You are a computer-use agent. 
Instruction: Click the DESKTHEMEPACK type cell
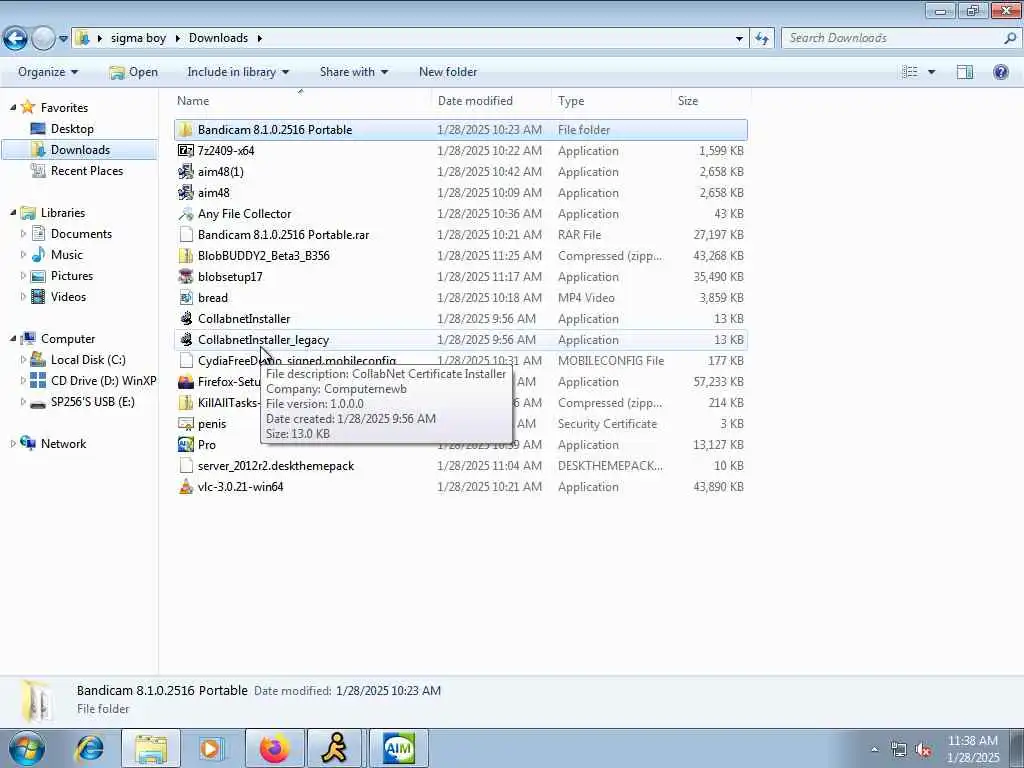[x=610, y=466]
